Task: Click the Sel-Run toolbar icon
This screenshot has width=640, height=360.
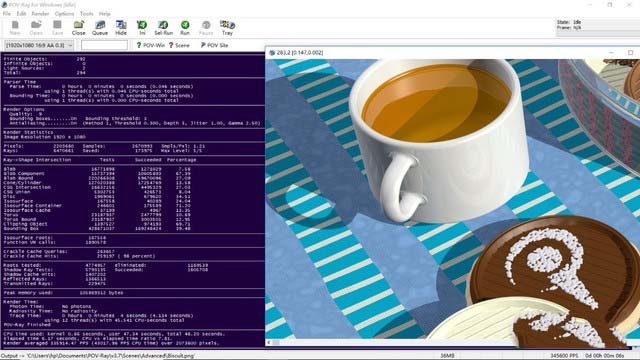Action: 163,28
